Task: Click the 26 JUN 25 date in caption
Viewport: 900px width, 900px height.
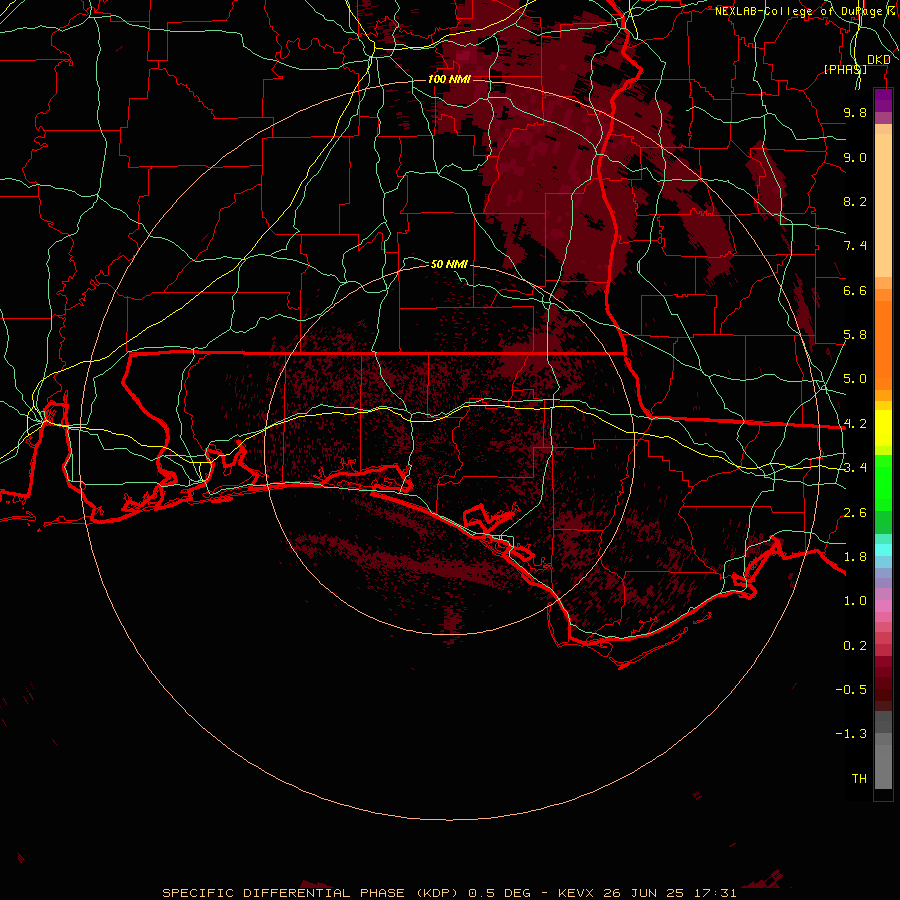Action: pyautogui.click(x=644, y=893)
